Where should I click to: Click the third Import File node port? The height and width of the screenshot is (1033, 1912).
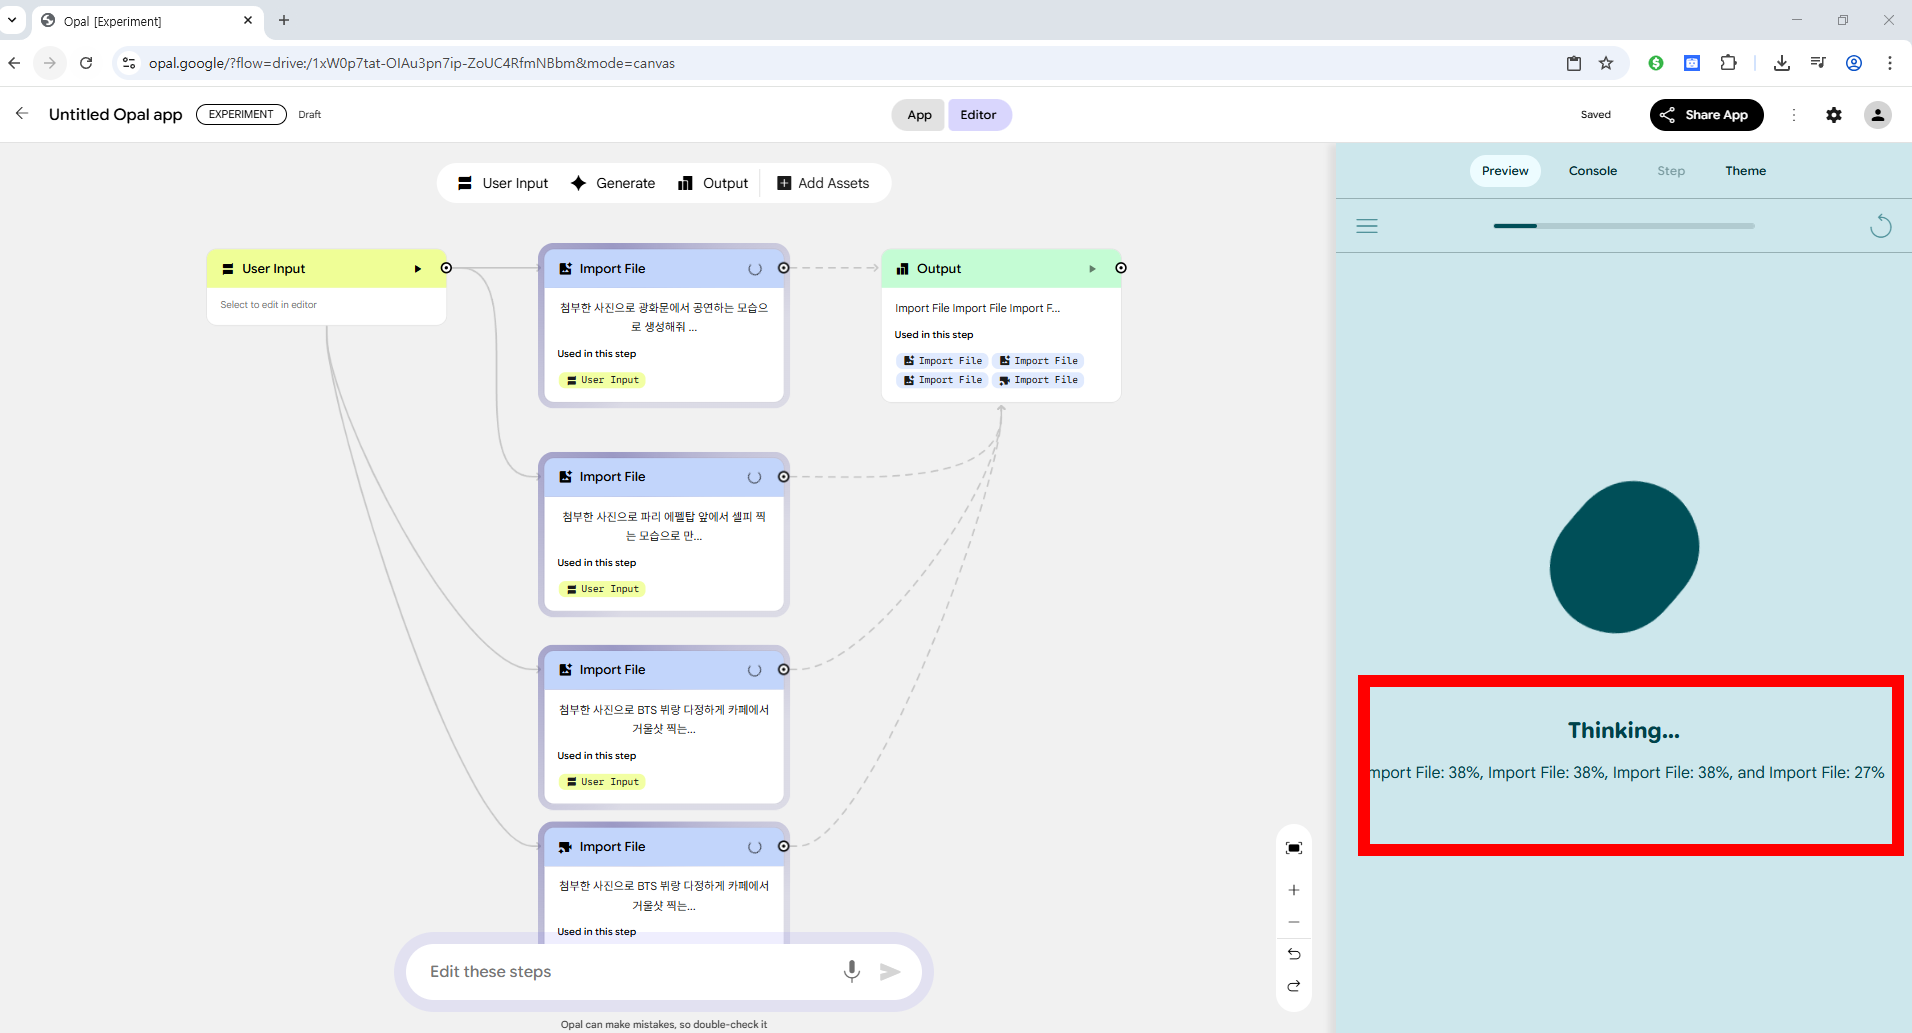click(784, 670)
